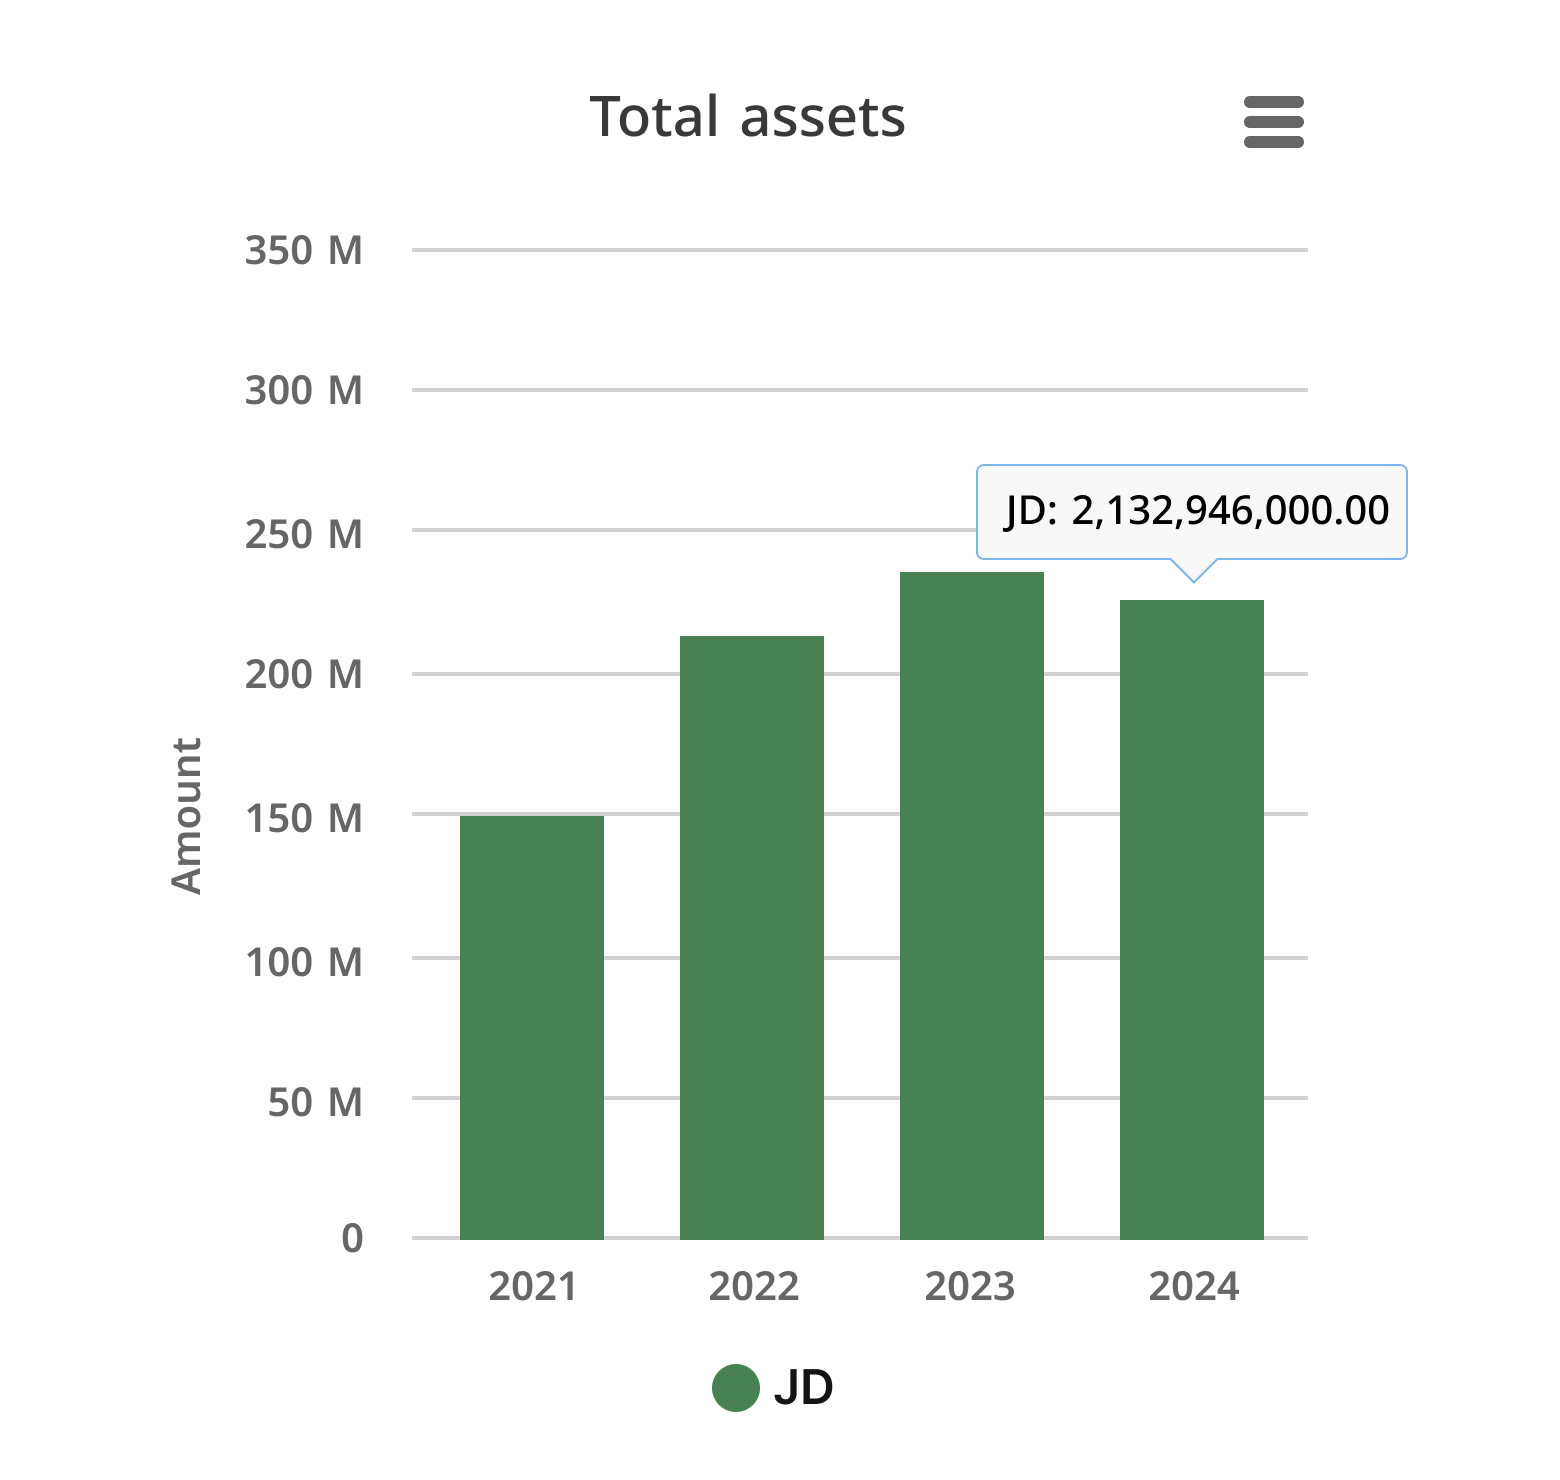Click the 2021 x-axis label
Viewport: 1560px width, 1480px height.
click(532, 1288)
